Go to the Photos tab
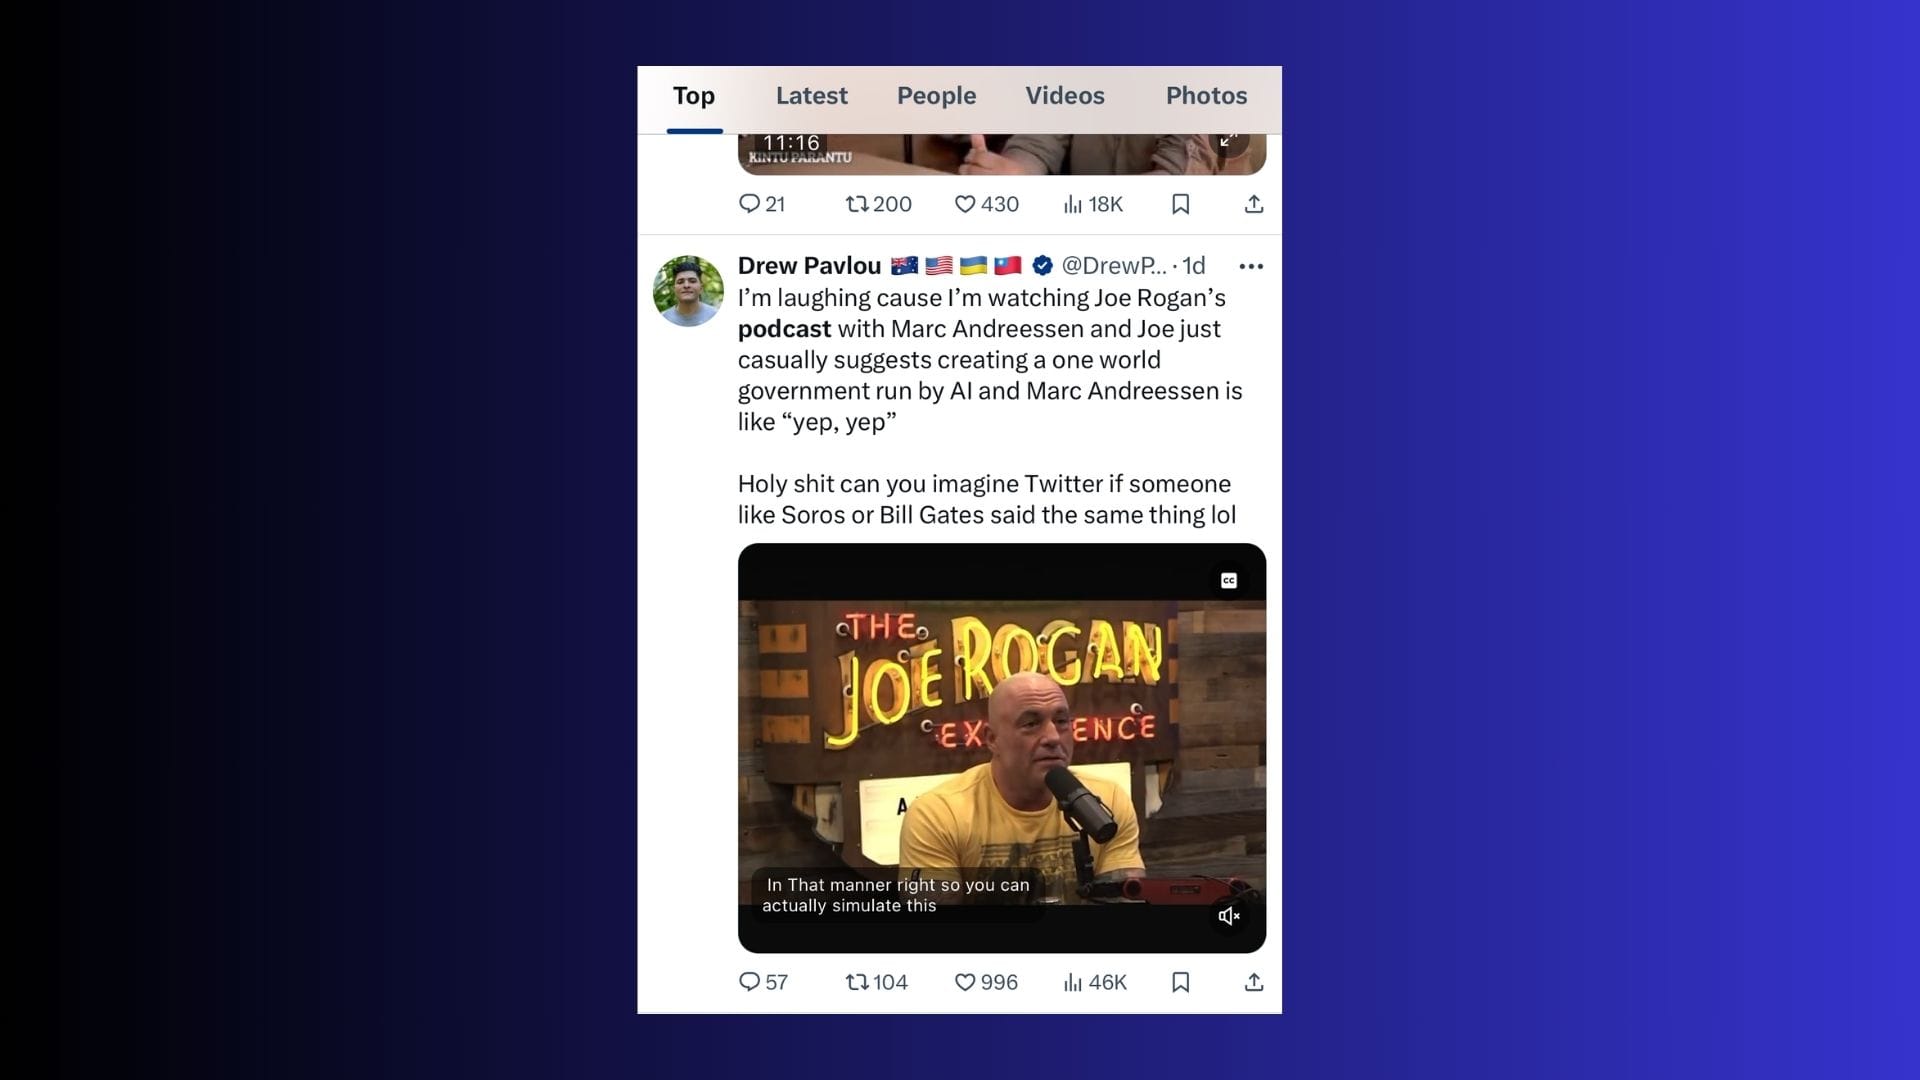This screenshot has height=1080, width=1920. (1206, 96)
